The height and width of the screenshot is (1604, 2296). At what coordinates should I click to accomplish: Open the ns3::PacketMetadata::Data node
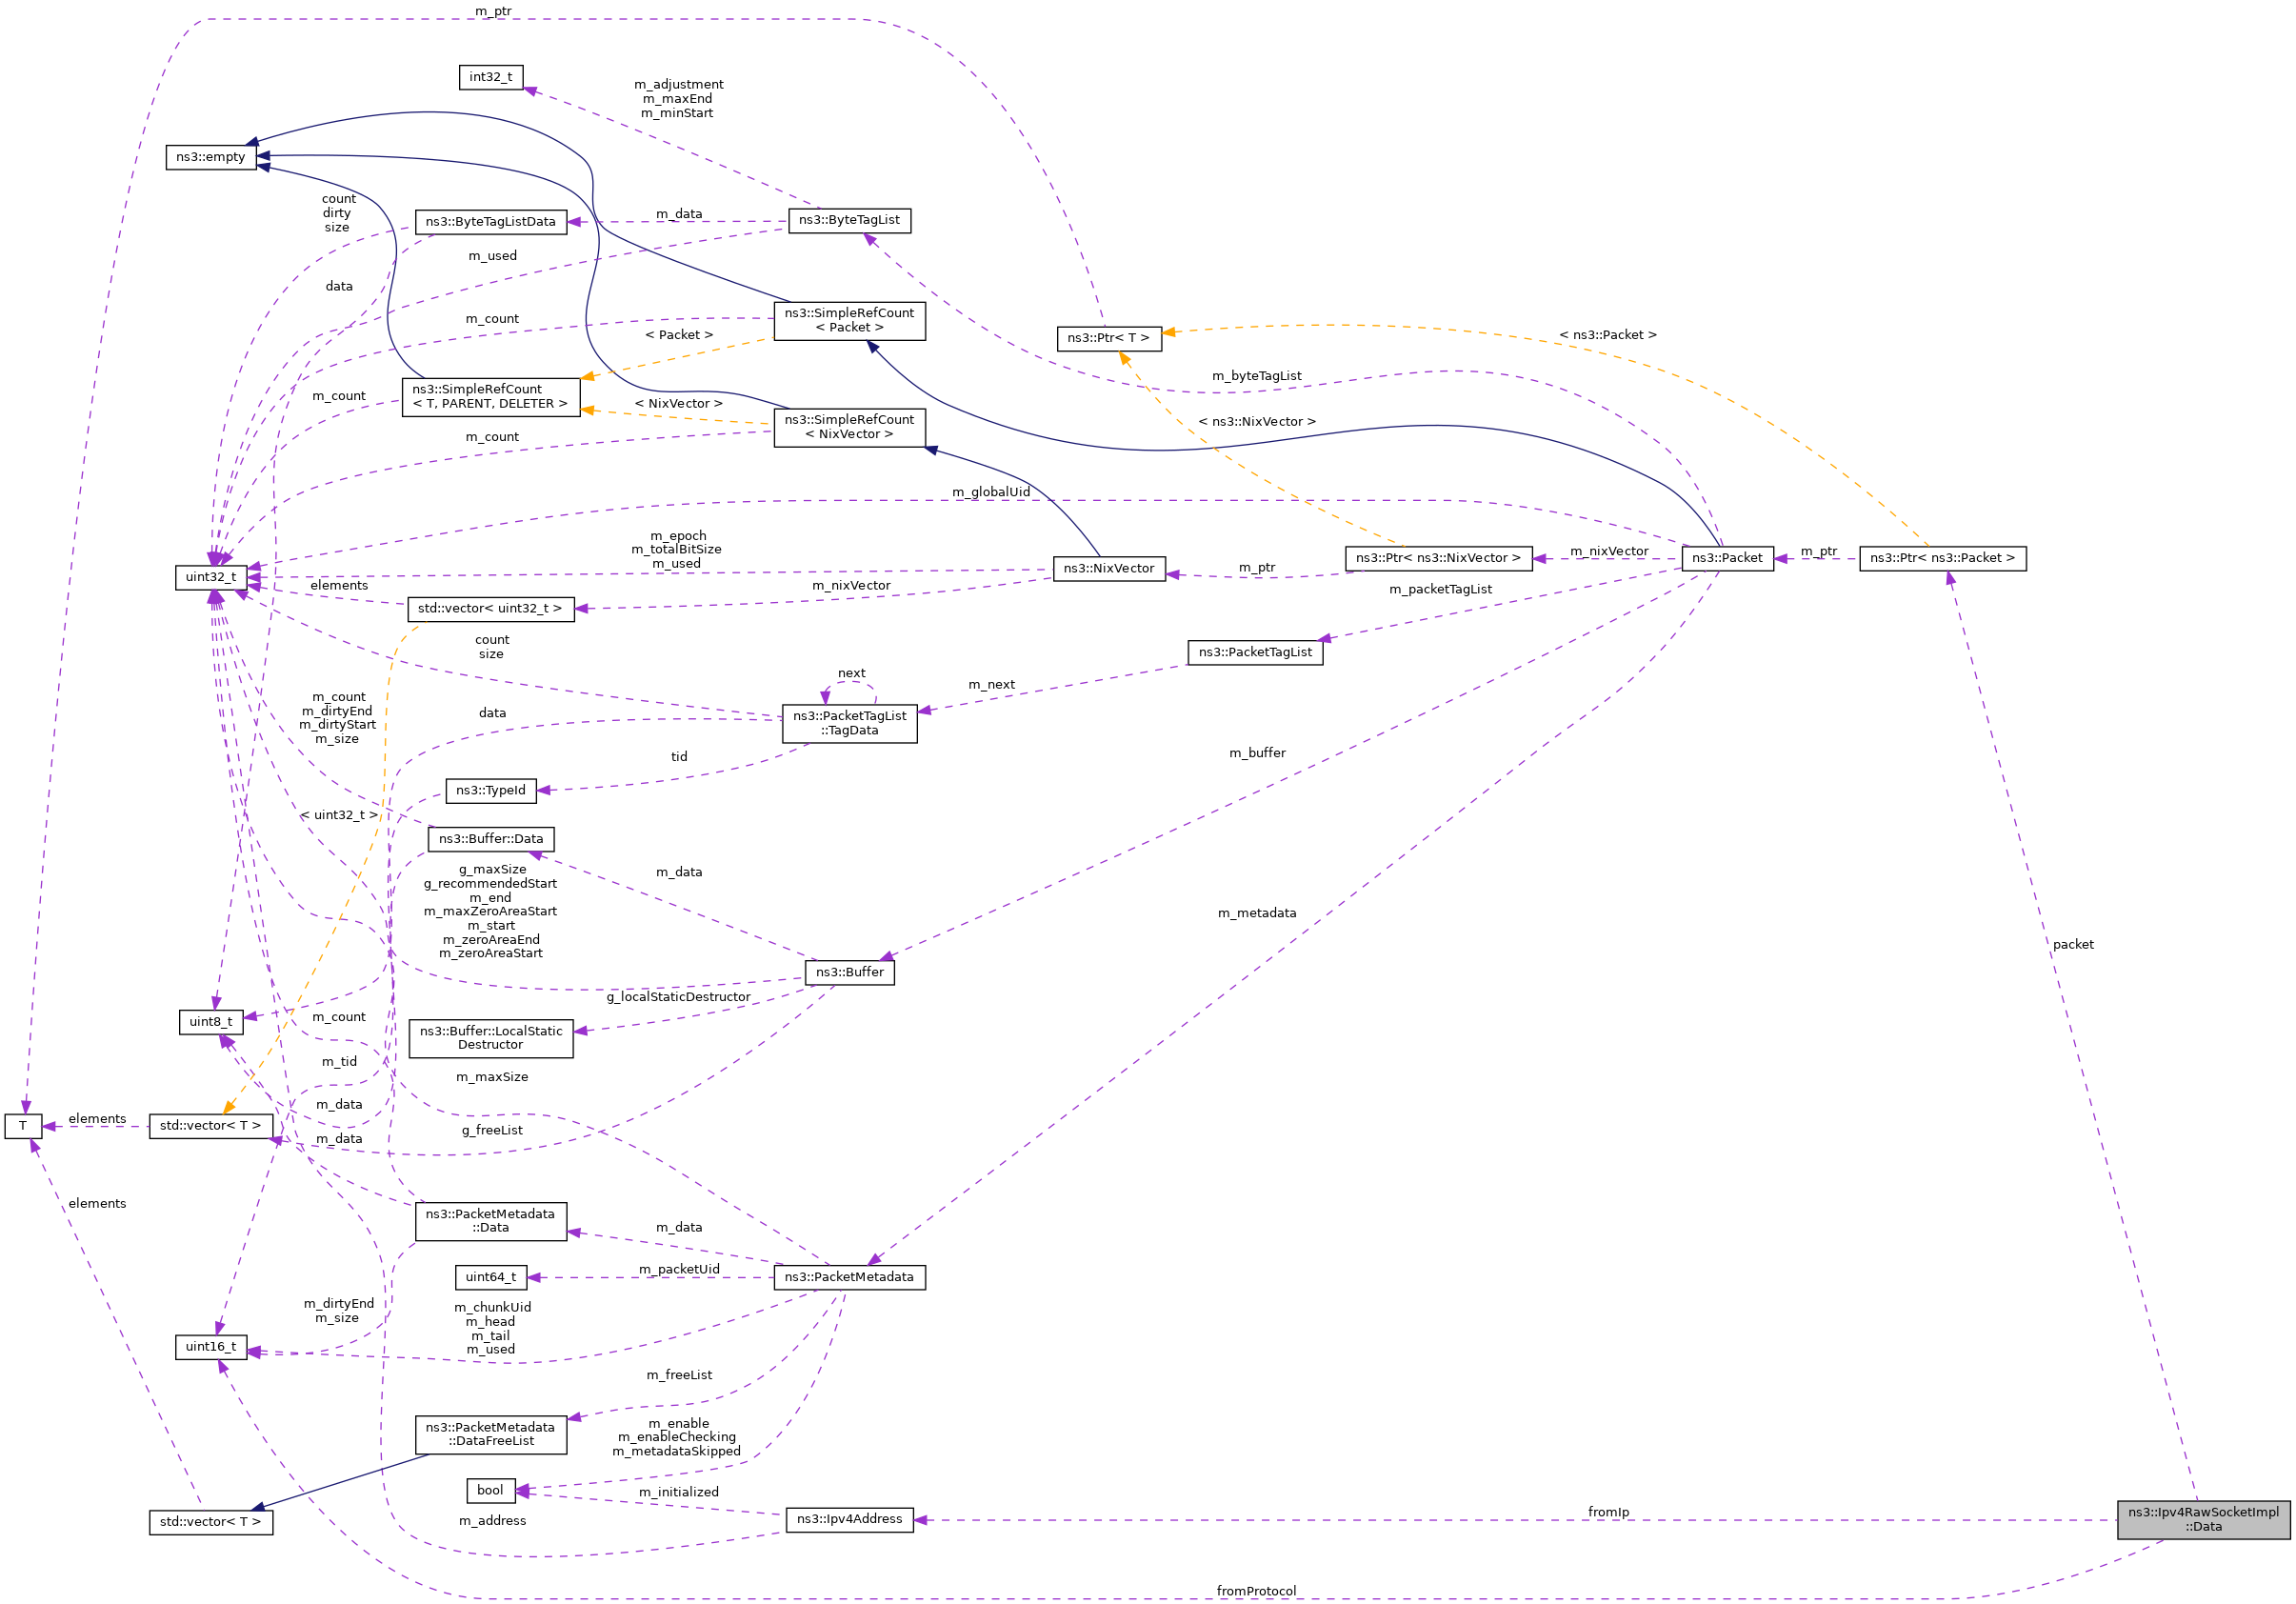491,1222
